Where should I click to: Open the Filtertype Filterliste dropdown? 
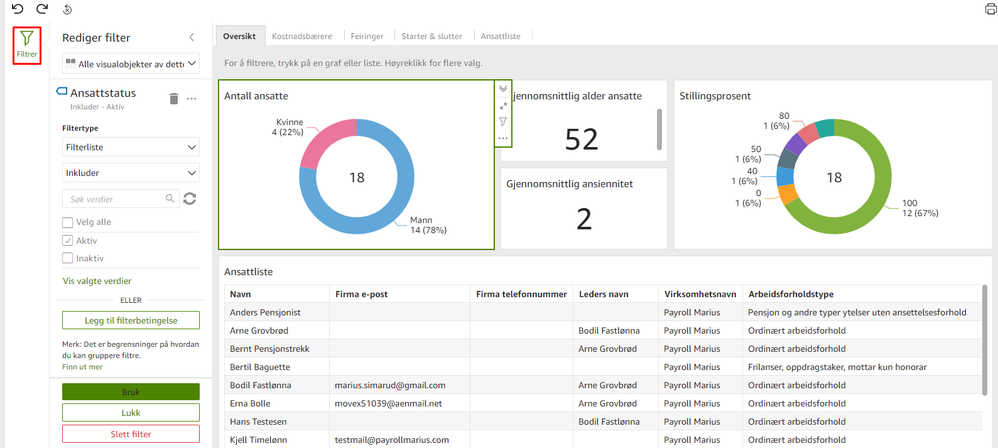pos(130,147)
